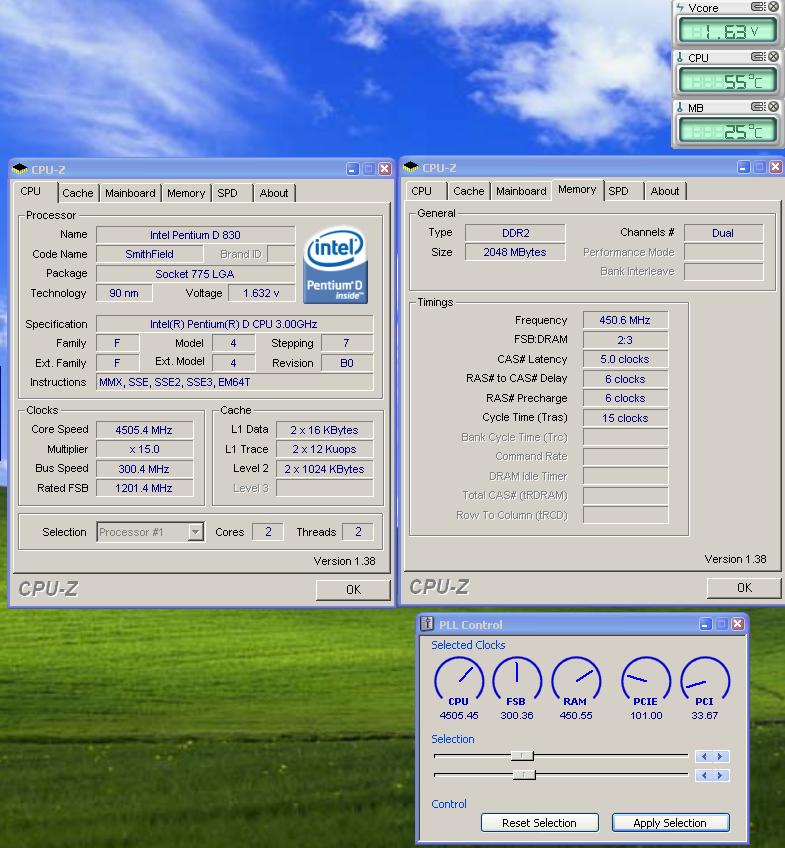The width and height of the screenshot is (785, 848).
Task: Click chip icon in left CPU-Z title bar
Action: [20, 169]
